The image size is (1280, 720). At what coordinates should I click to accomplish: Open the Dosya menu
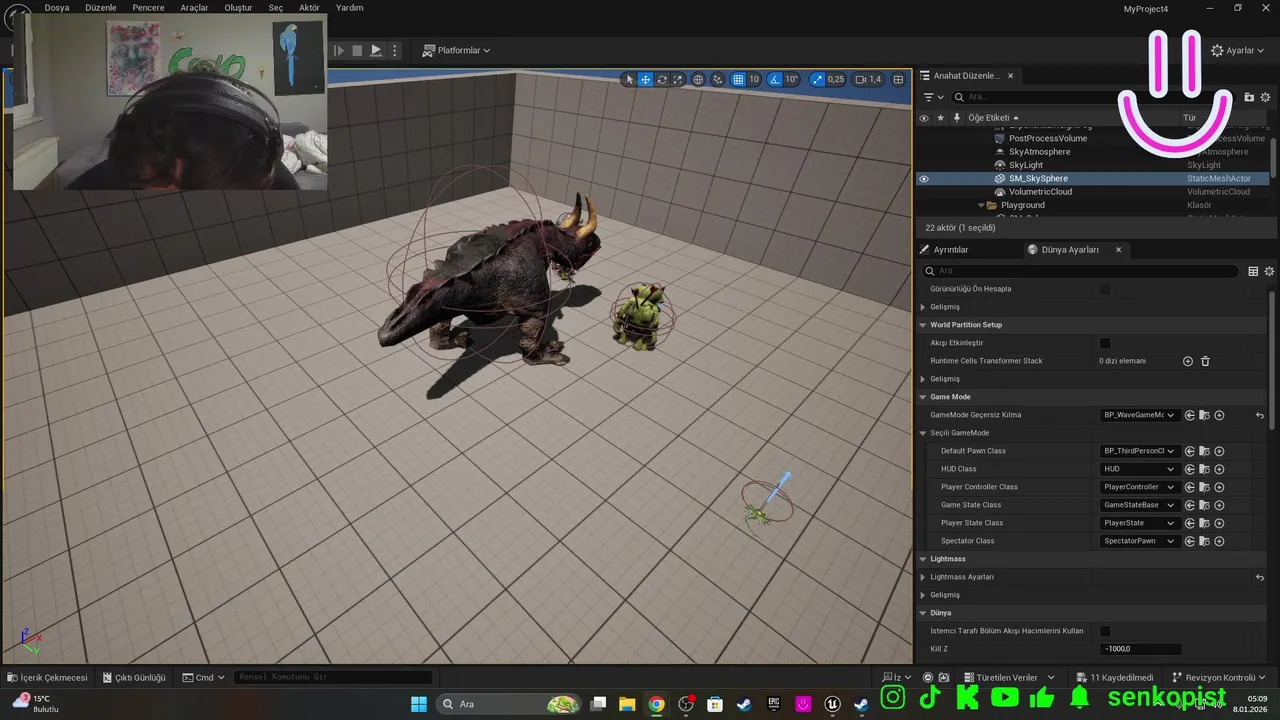click(x=57, y=7)
